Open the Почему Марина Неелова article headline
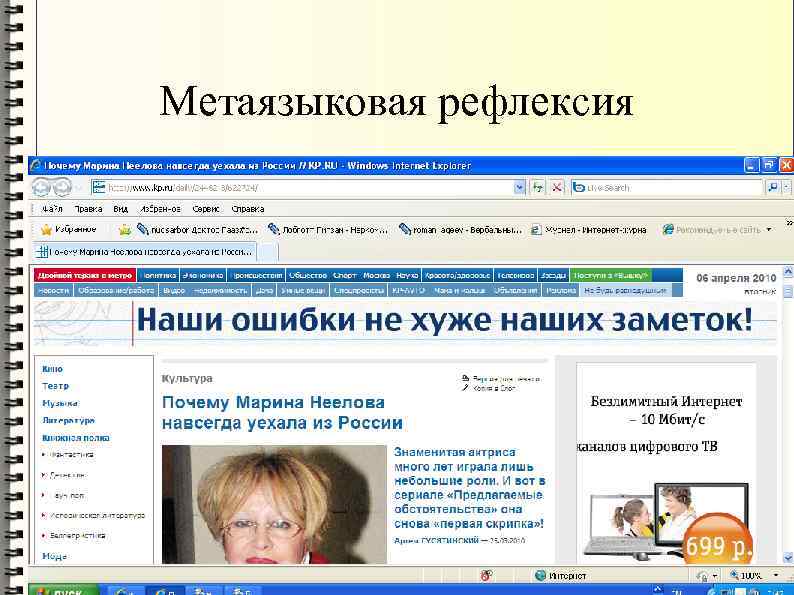Viewport: 794px width, 595px height. coord(282,413)
